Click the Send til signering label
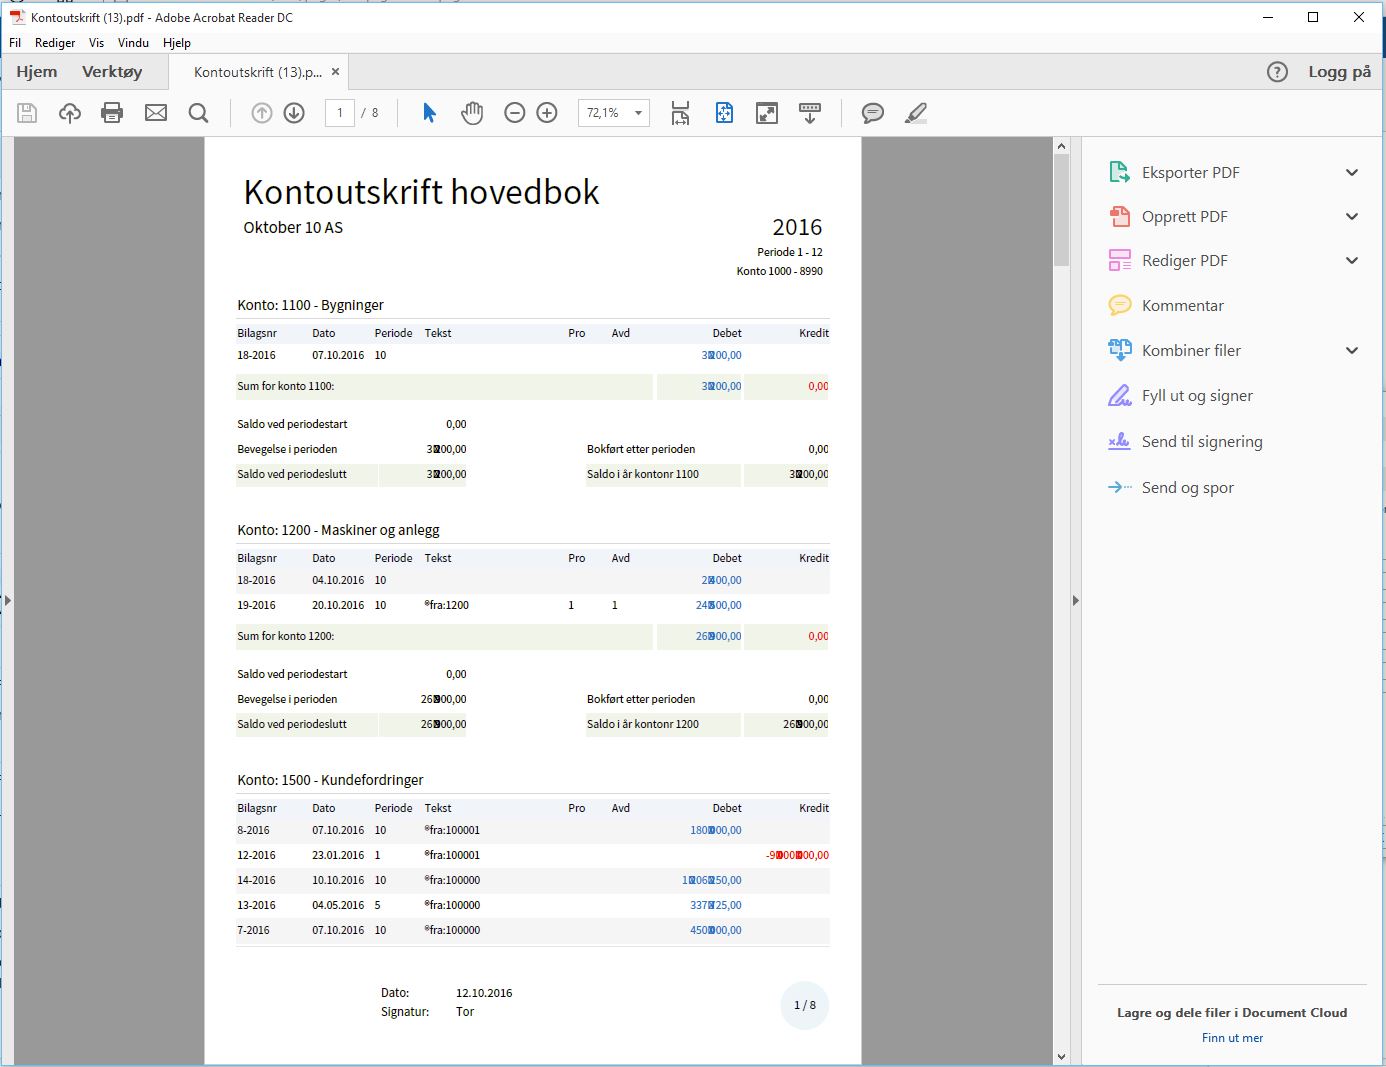The width and height of the screenshot is (1386, 1067). coord(1202,441)
